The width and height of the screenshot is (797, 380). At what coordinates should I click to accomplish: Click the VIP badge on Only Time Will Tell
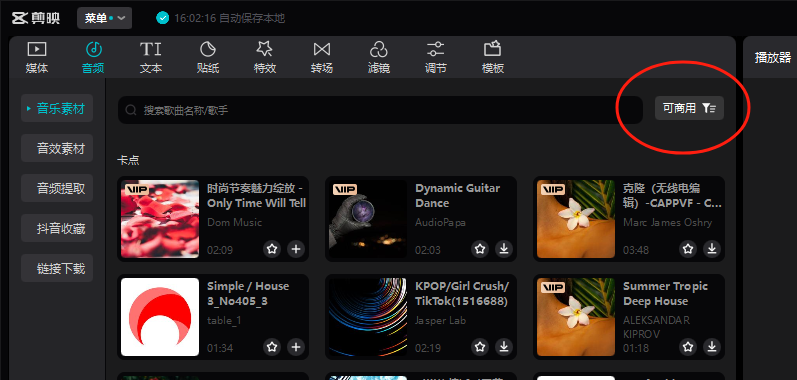tap(137, 189)
